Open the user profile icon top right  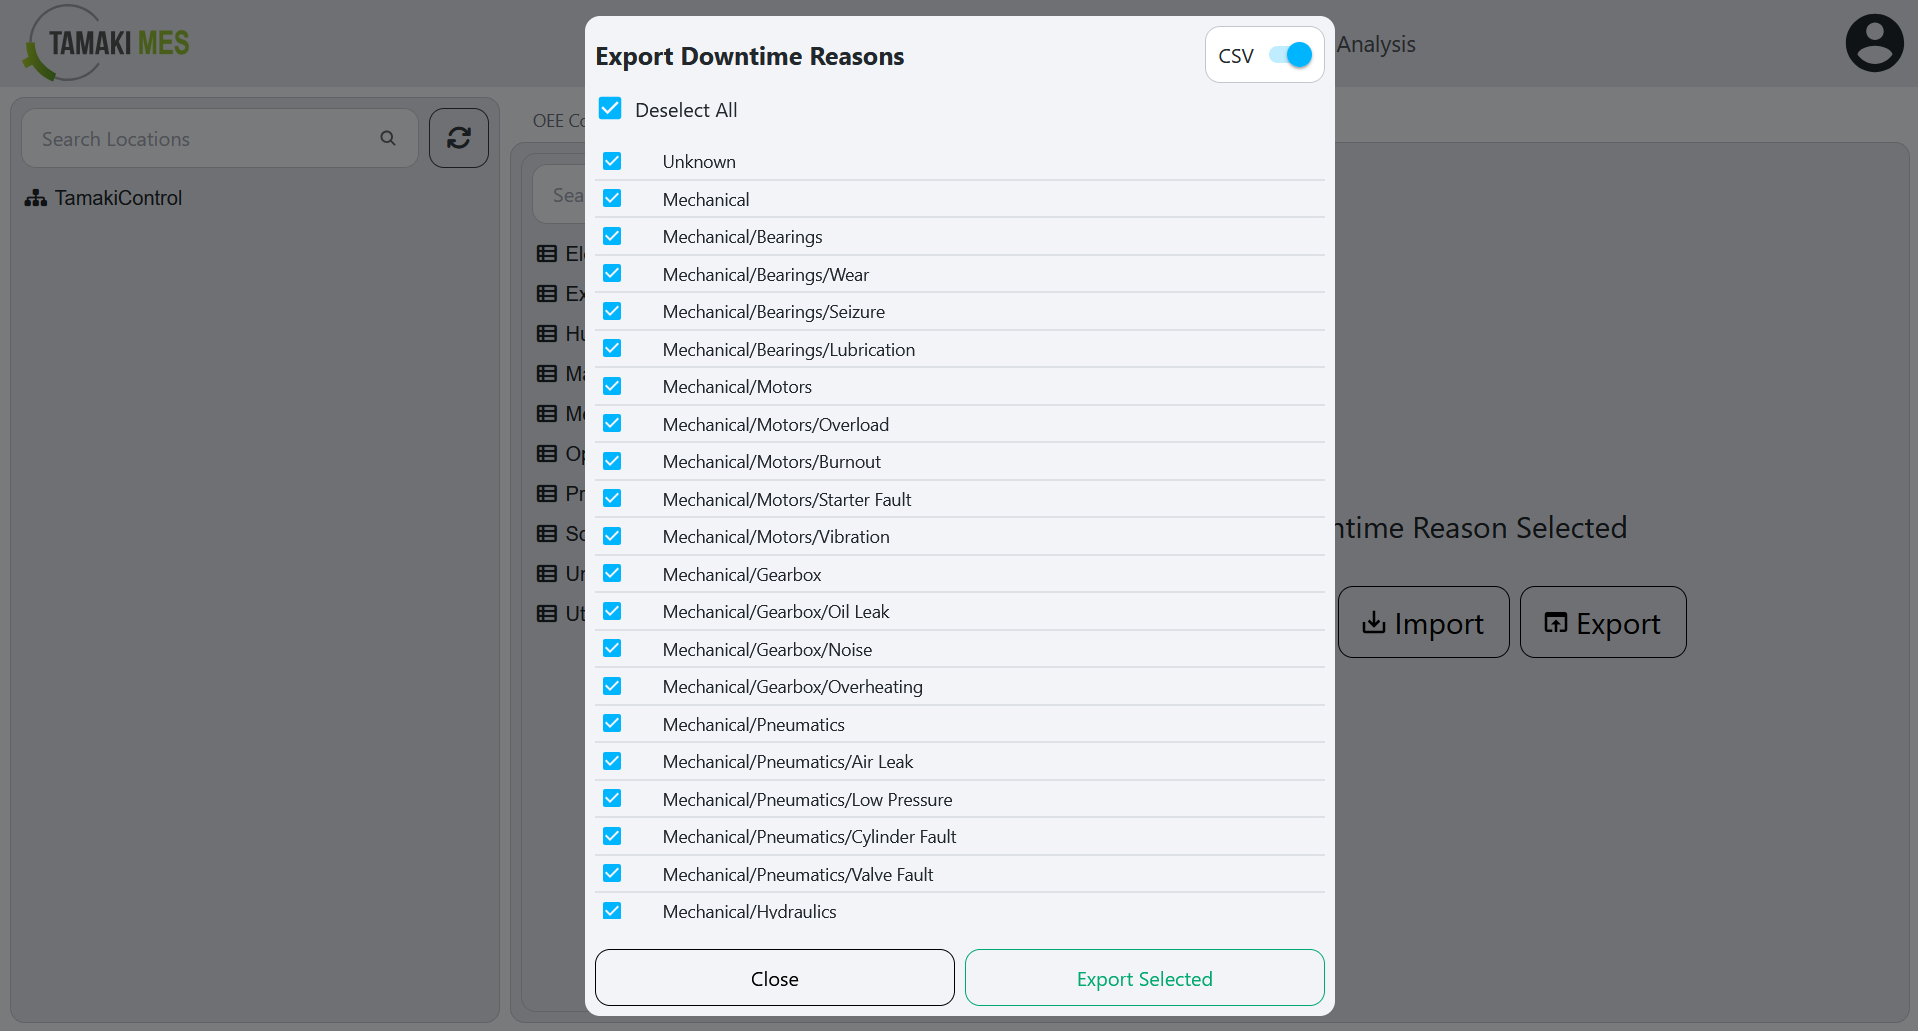click(1874, 42)
